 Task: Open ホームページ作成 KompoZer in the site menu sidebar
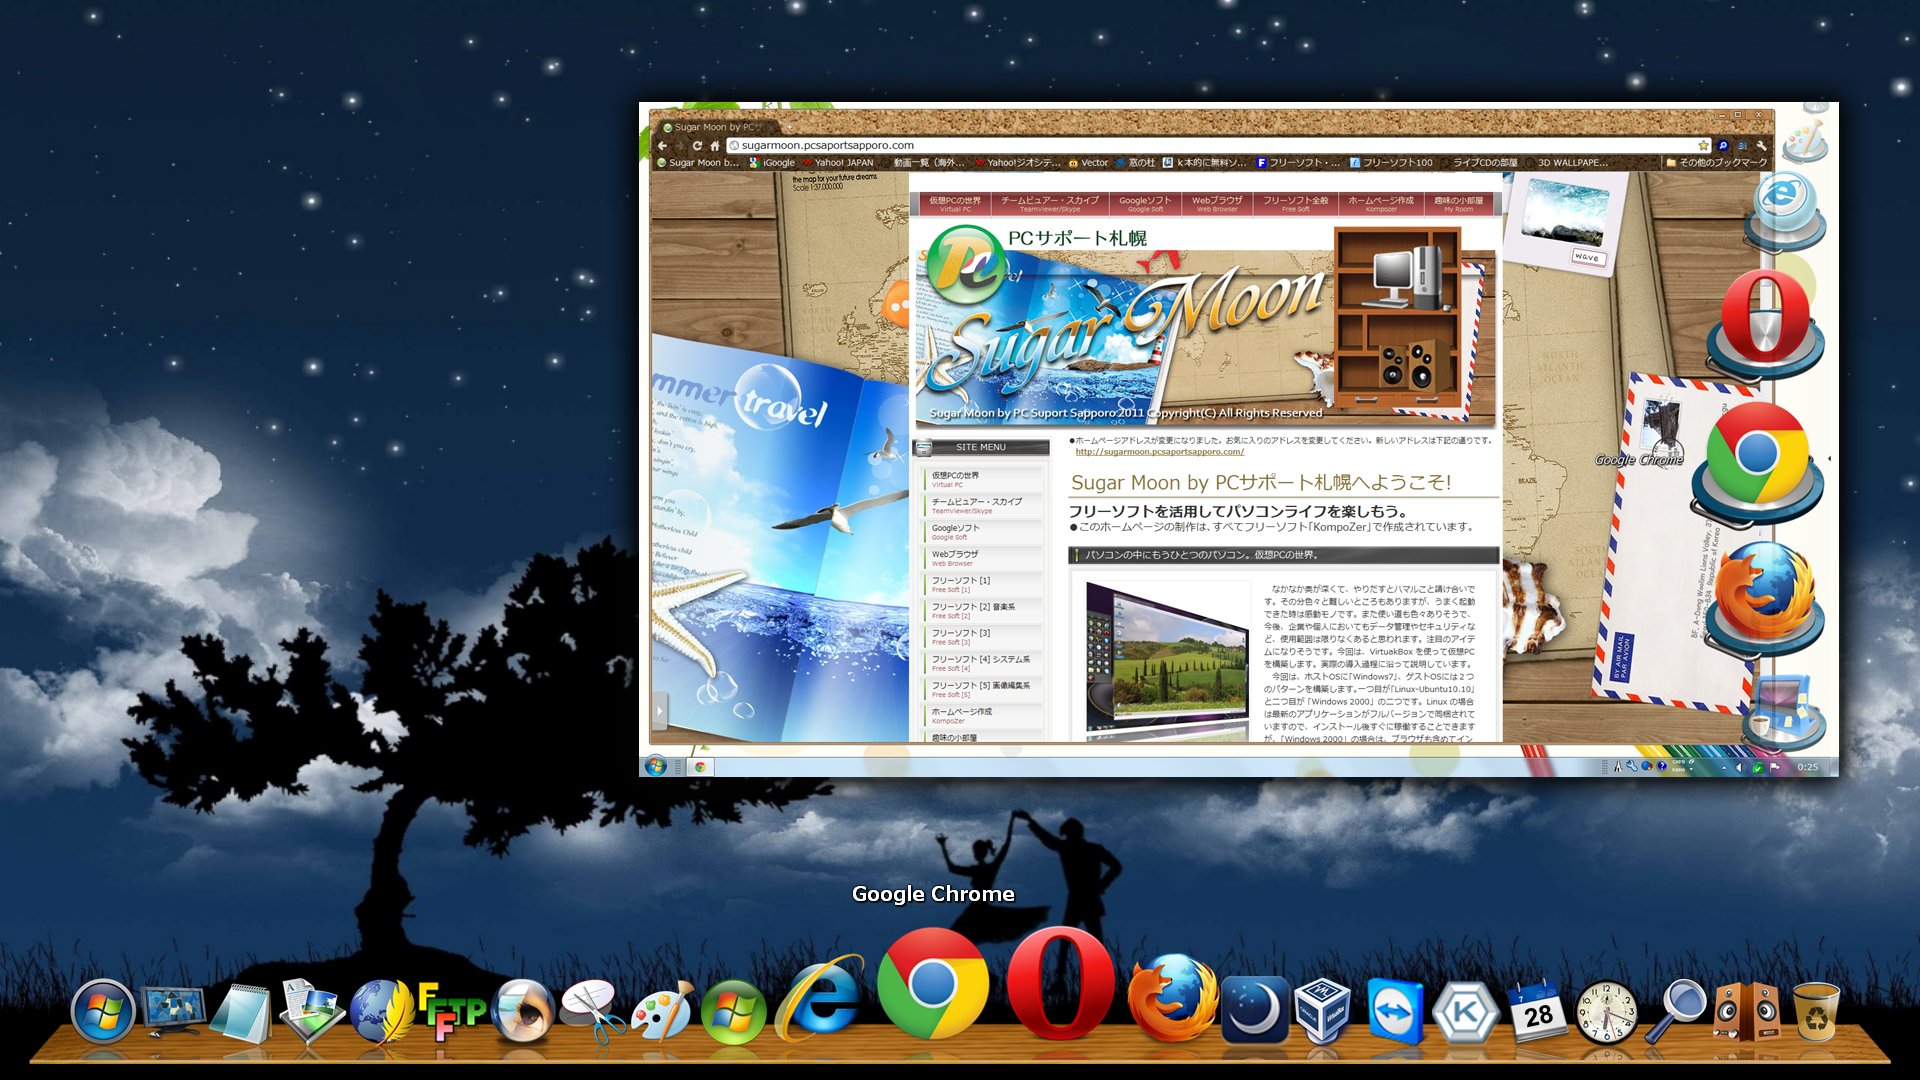point(983,715)
